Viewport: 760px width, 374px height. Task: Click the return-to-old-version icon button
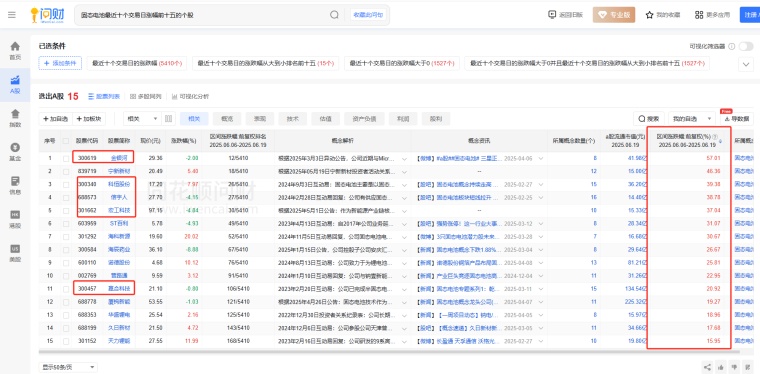552,15
